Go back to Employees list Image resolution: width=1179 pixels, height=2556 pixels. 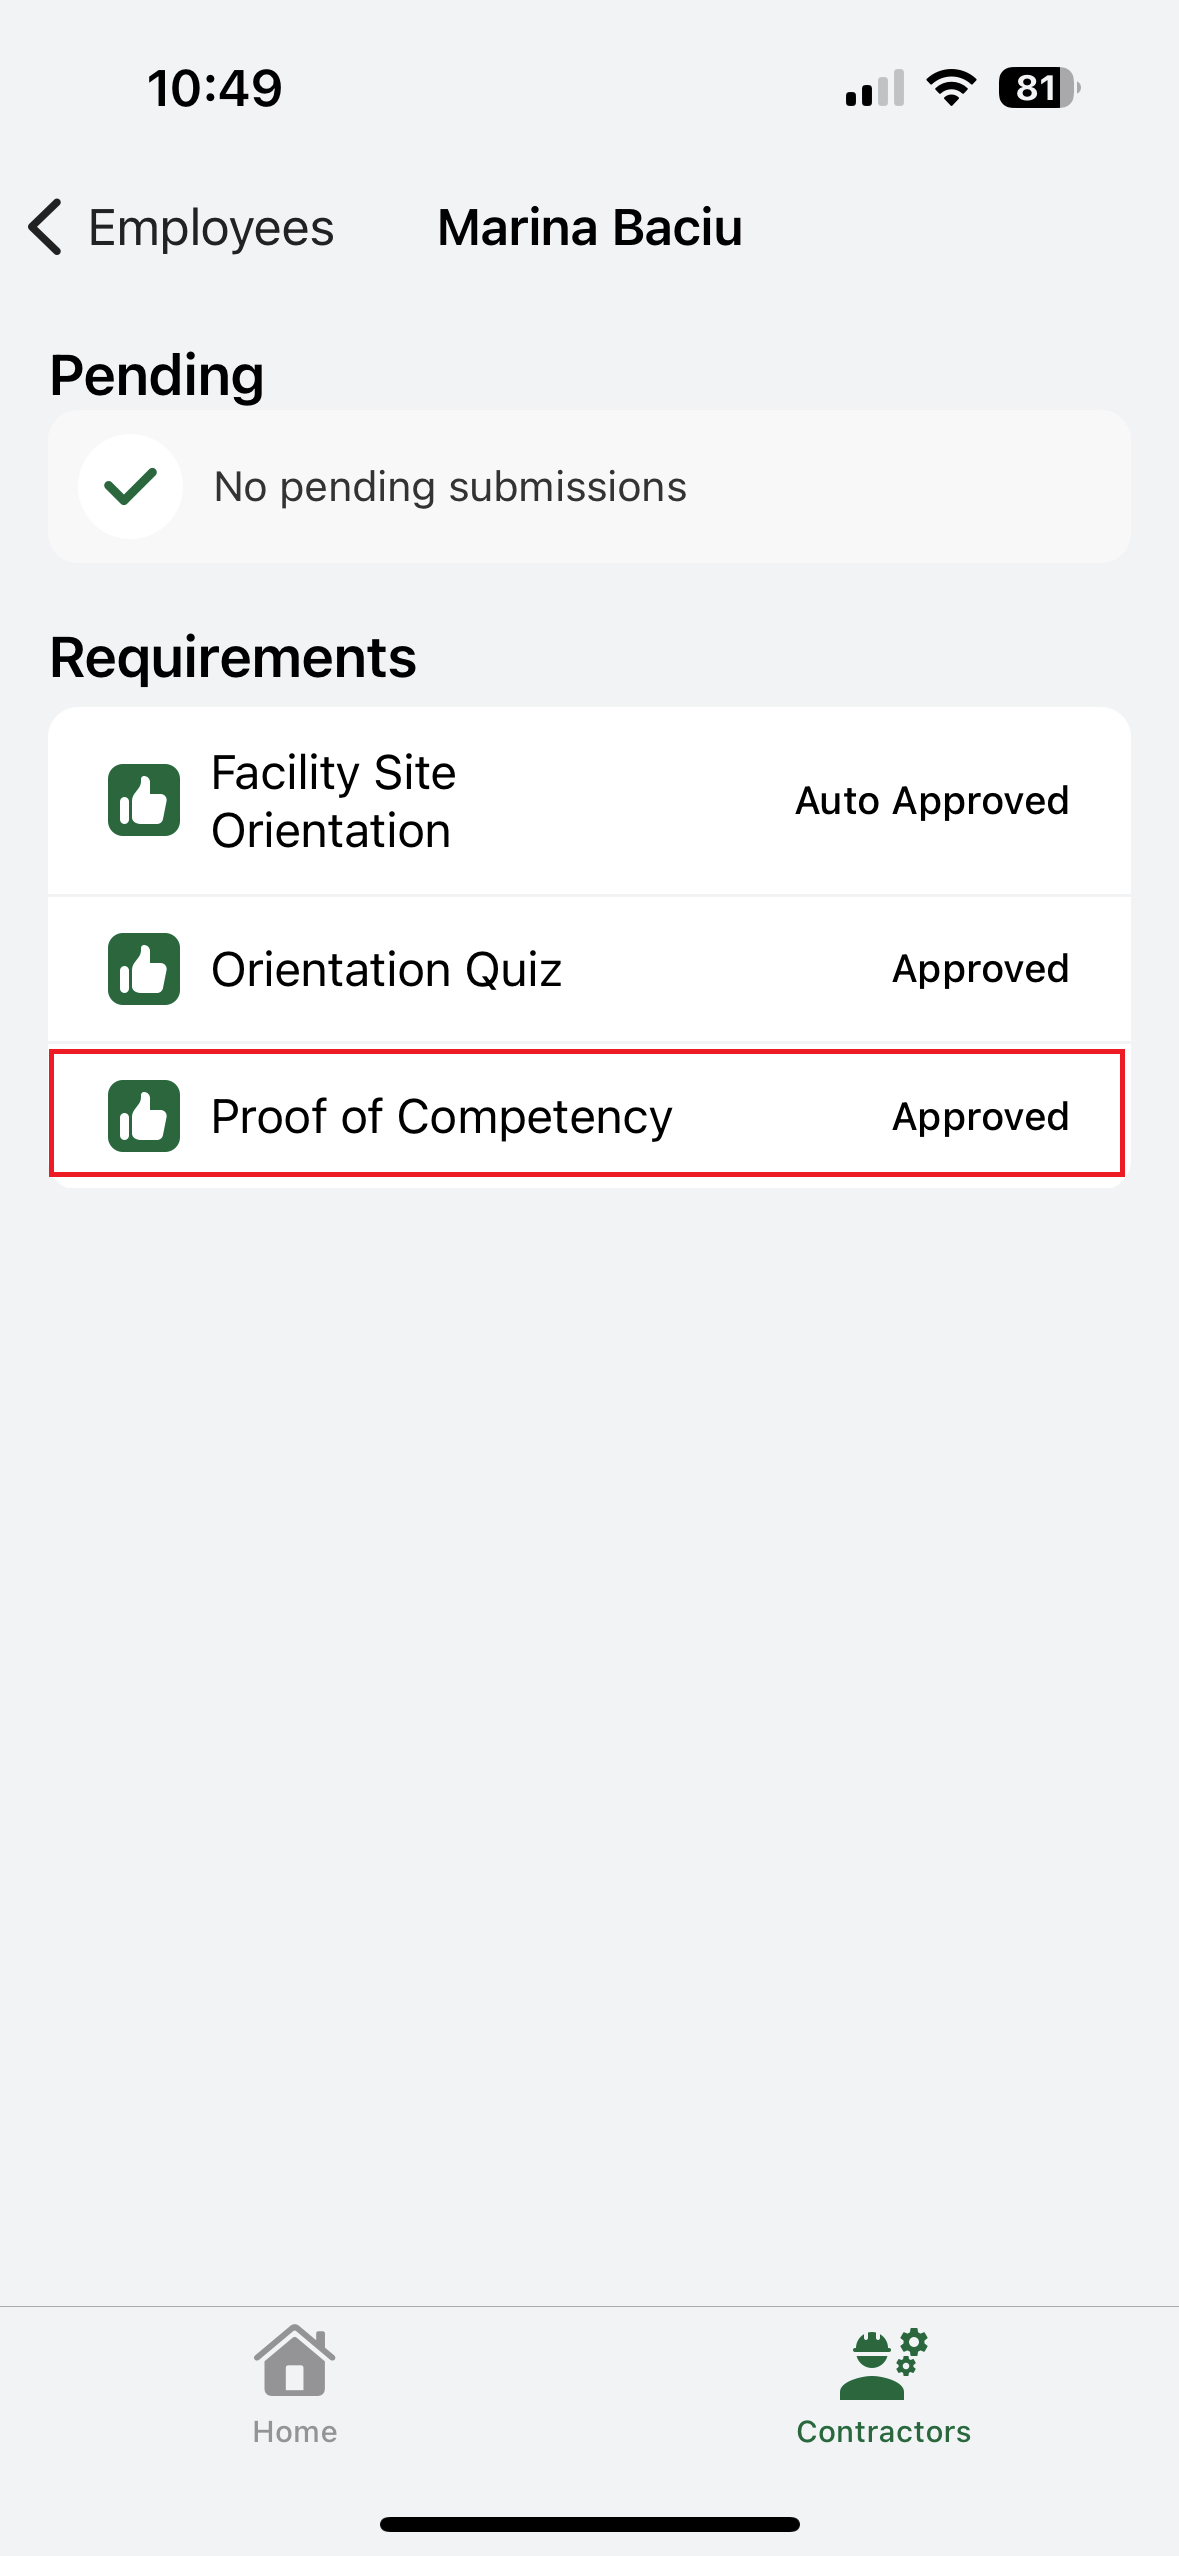[210, 228]
